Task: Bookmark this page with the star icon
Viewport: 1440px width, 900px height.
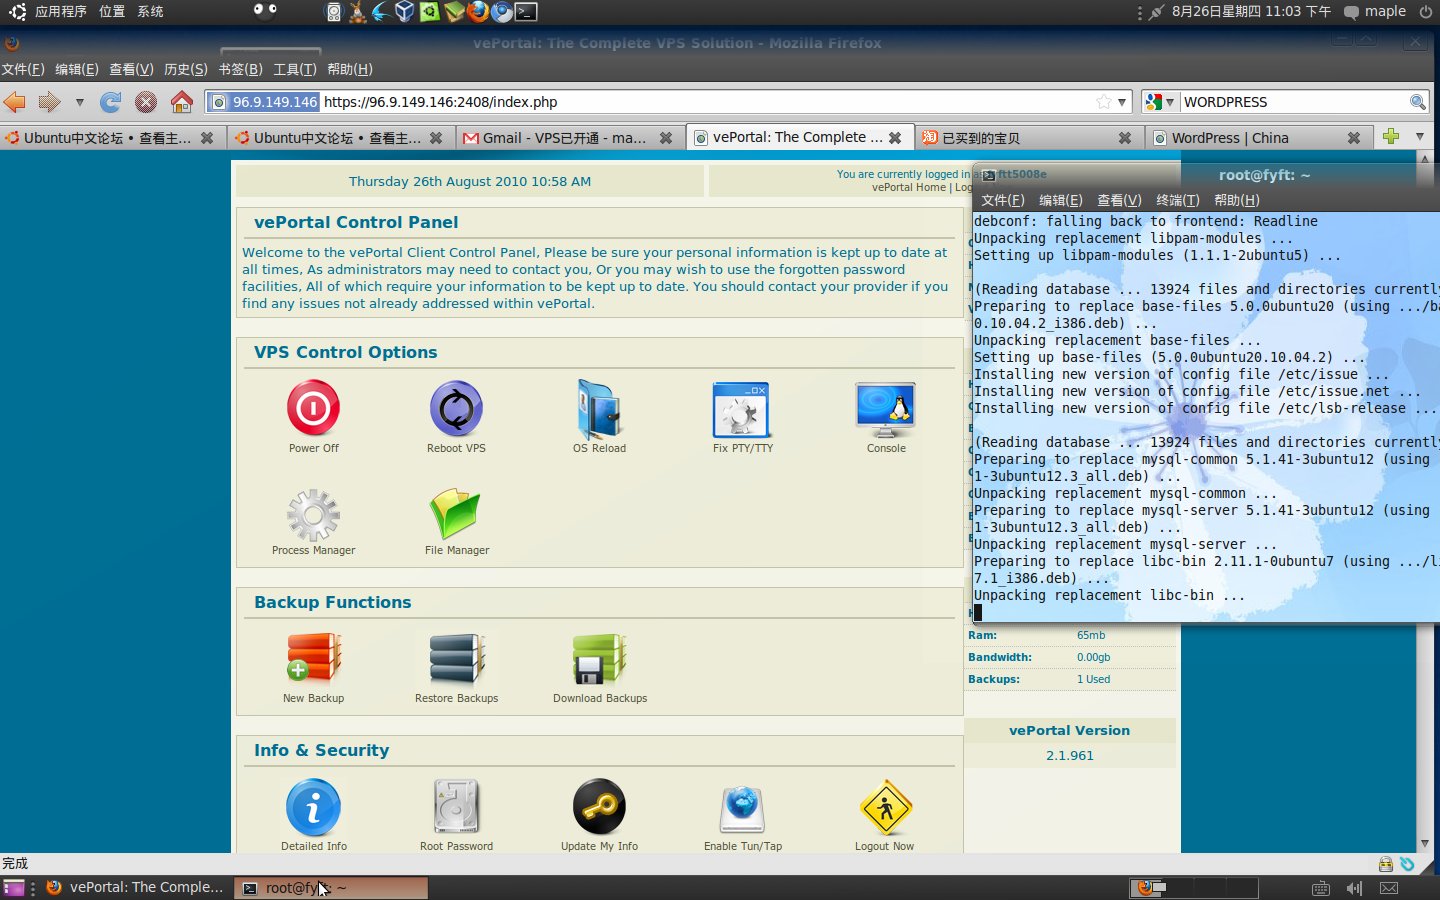Action: pos(1104,102)
